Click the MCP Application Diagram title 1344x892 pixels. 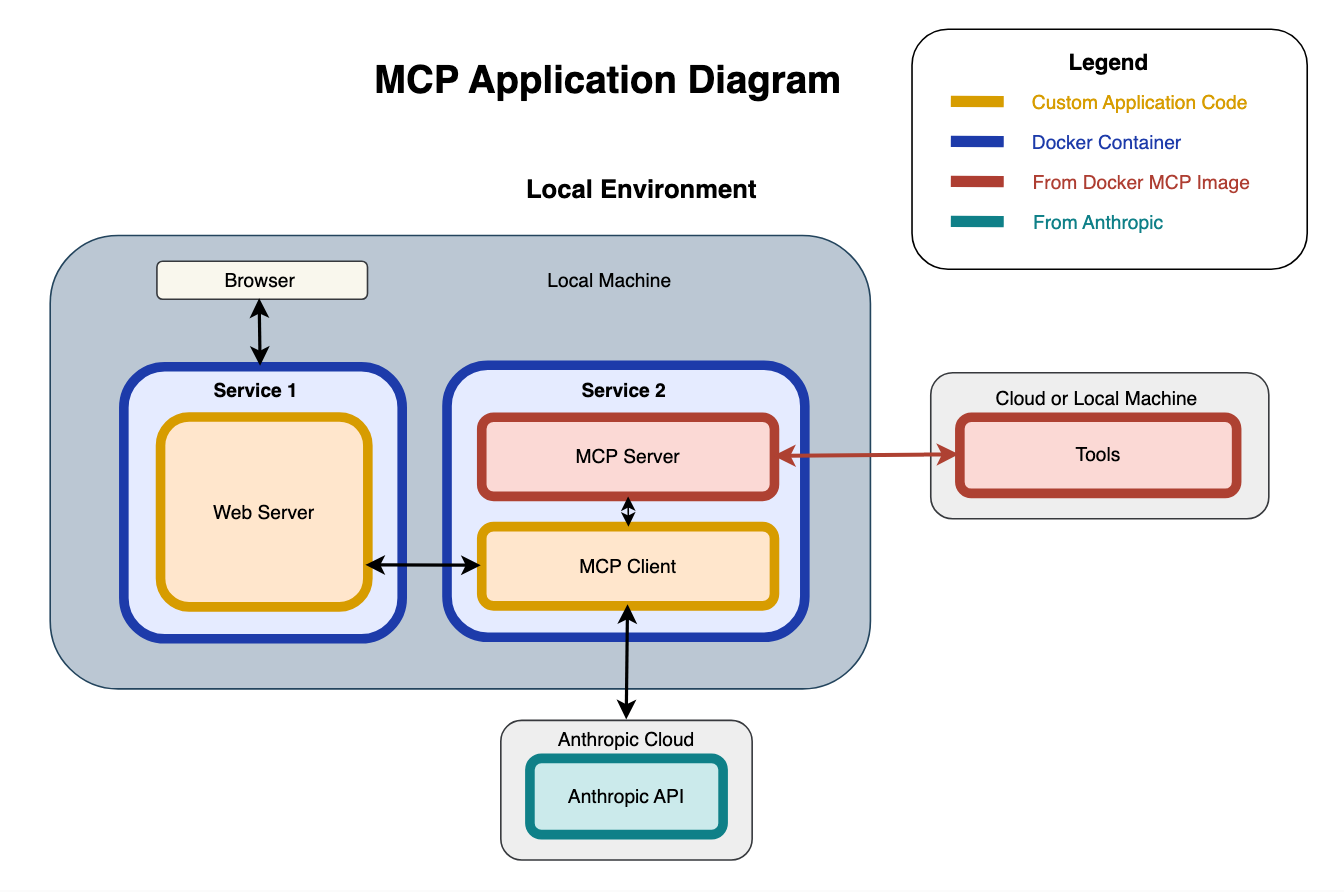(607, 80)
